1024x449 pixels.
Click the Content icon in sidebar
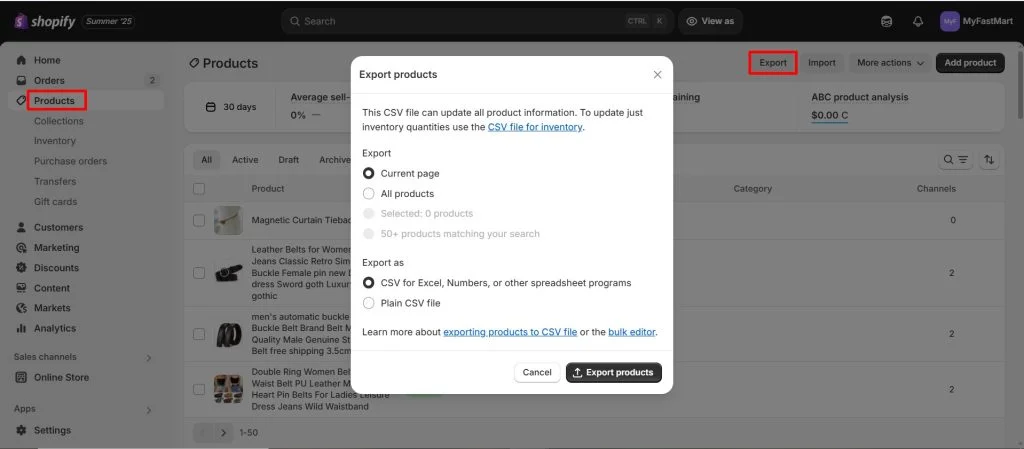tap(22, 288)
